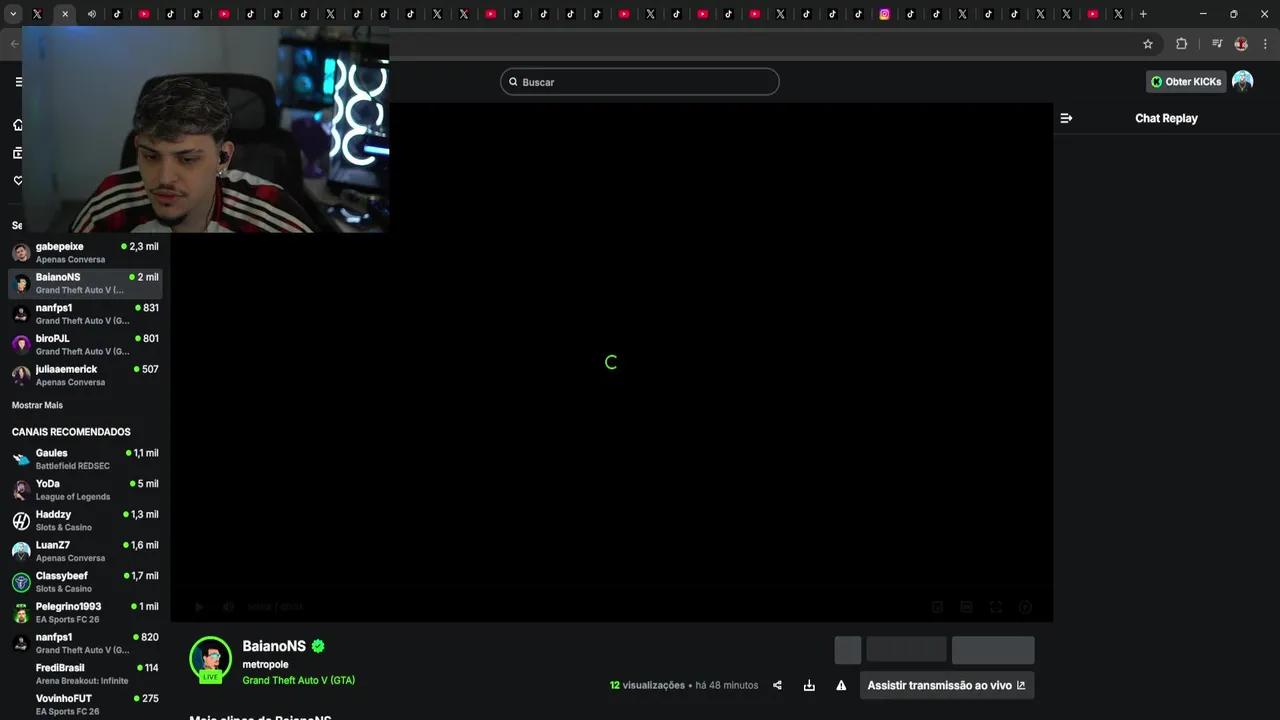
Task: Open a new browser tab
Action: click(x=1143, y=14)
